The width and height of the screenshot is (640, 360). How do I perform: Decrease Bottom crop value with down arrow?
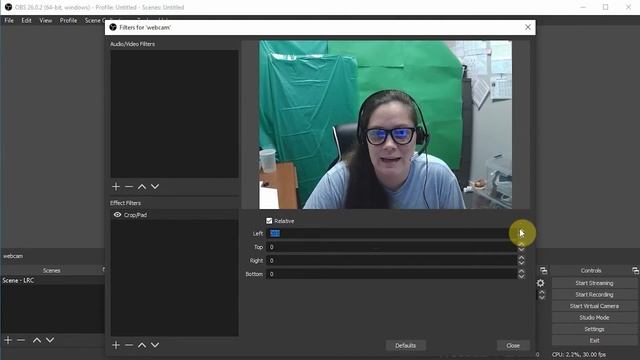click(521, 277)
